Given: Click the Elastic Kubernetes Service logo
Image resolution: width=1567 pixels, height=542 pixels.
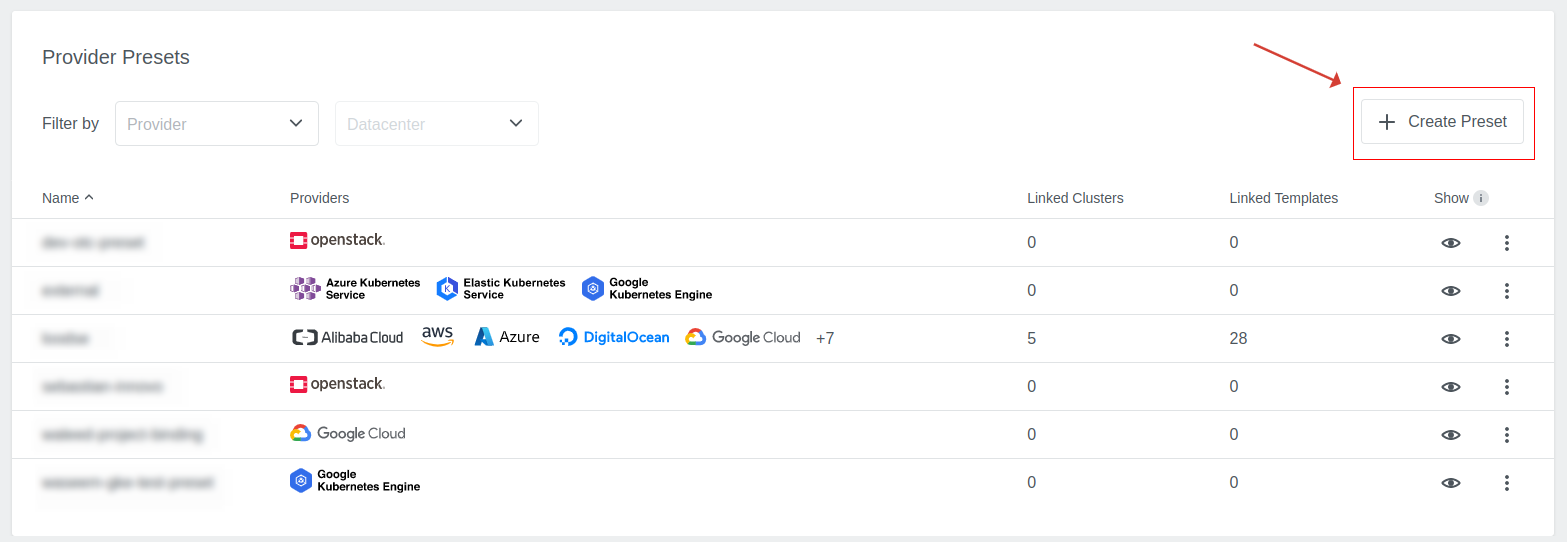Looking at the screenshot, I should pos(501,290).
